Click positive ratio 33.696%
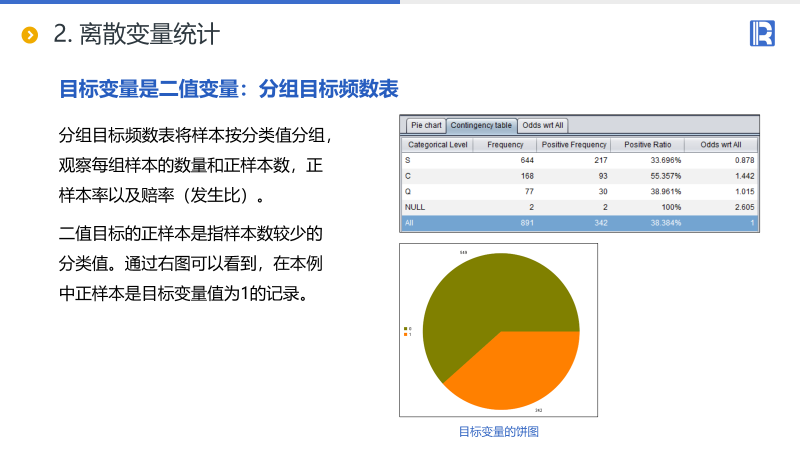This screenshot has height=450, width=800. tap(666, 160)
